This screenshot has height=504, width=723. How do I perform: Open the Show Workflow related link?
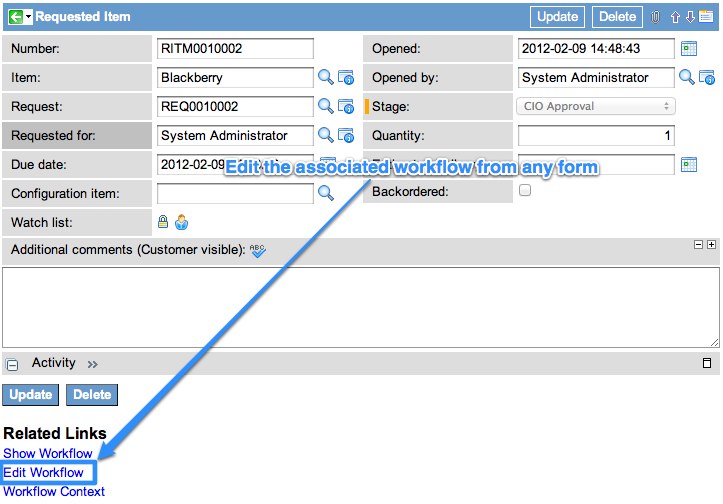48,453
